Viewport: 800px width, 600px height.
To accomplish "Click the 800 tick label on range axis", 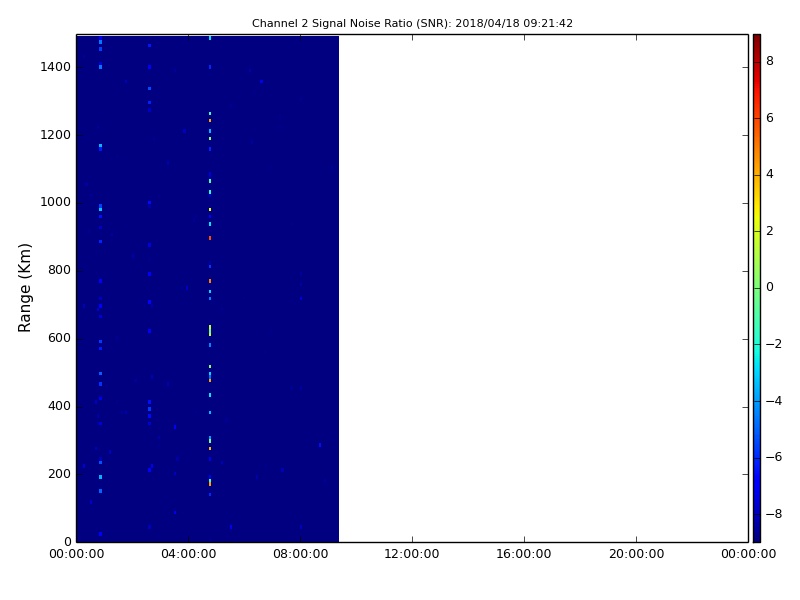I will (59, 270).
